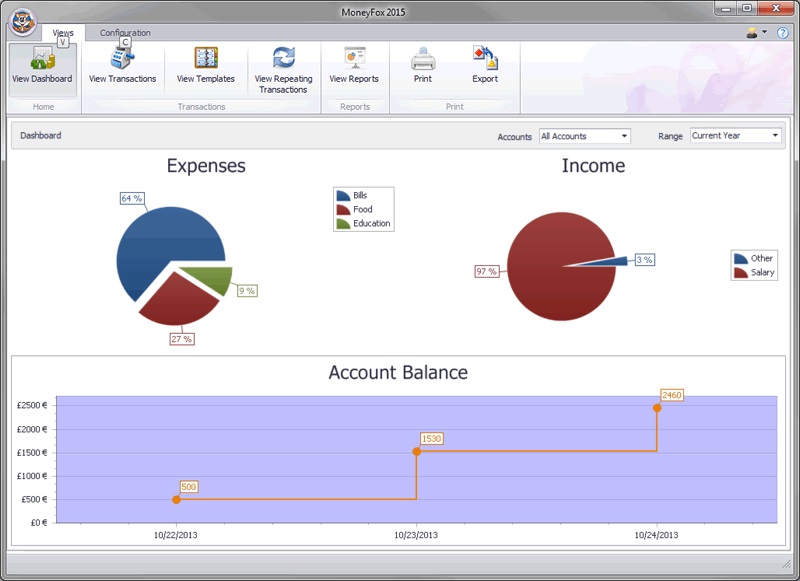The width and height of the screenshot is (800, 581).
Task: Minimize the MoneyFox 2015 window
Action: point(726,9)
